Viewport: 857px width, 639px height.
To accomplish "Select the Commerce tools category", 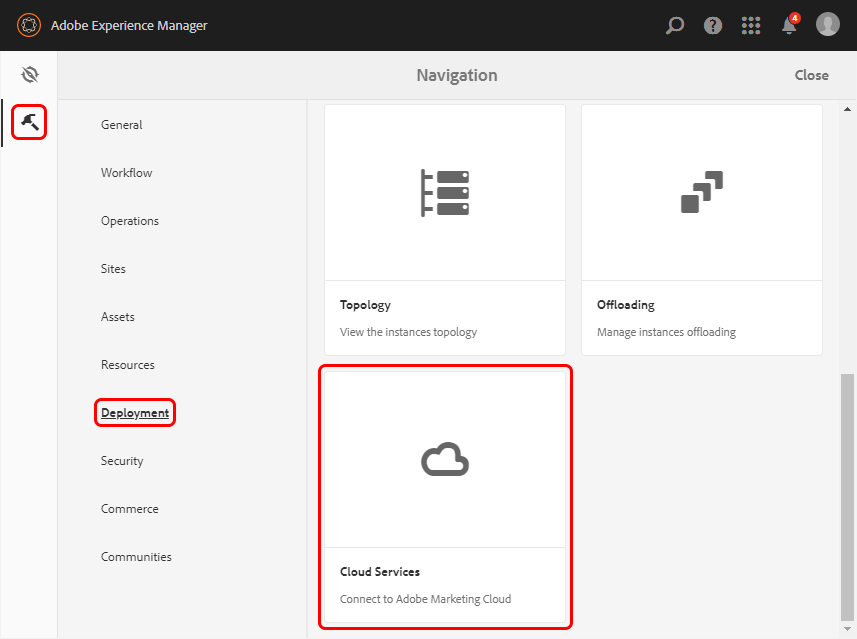I will (x=130, y=509).
